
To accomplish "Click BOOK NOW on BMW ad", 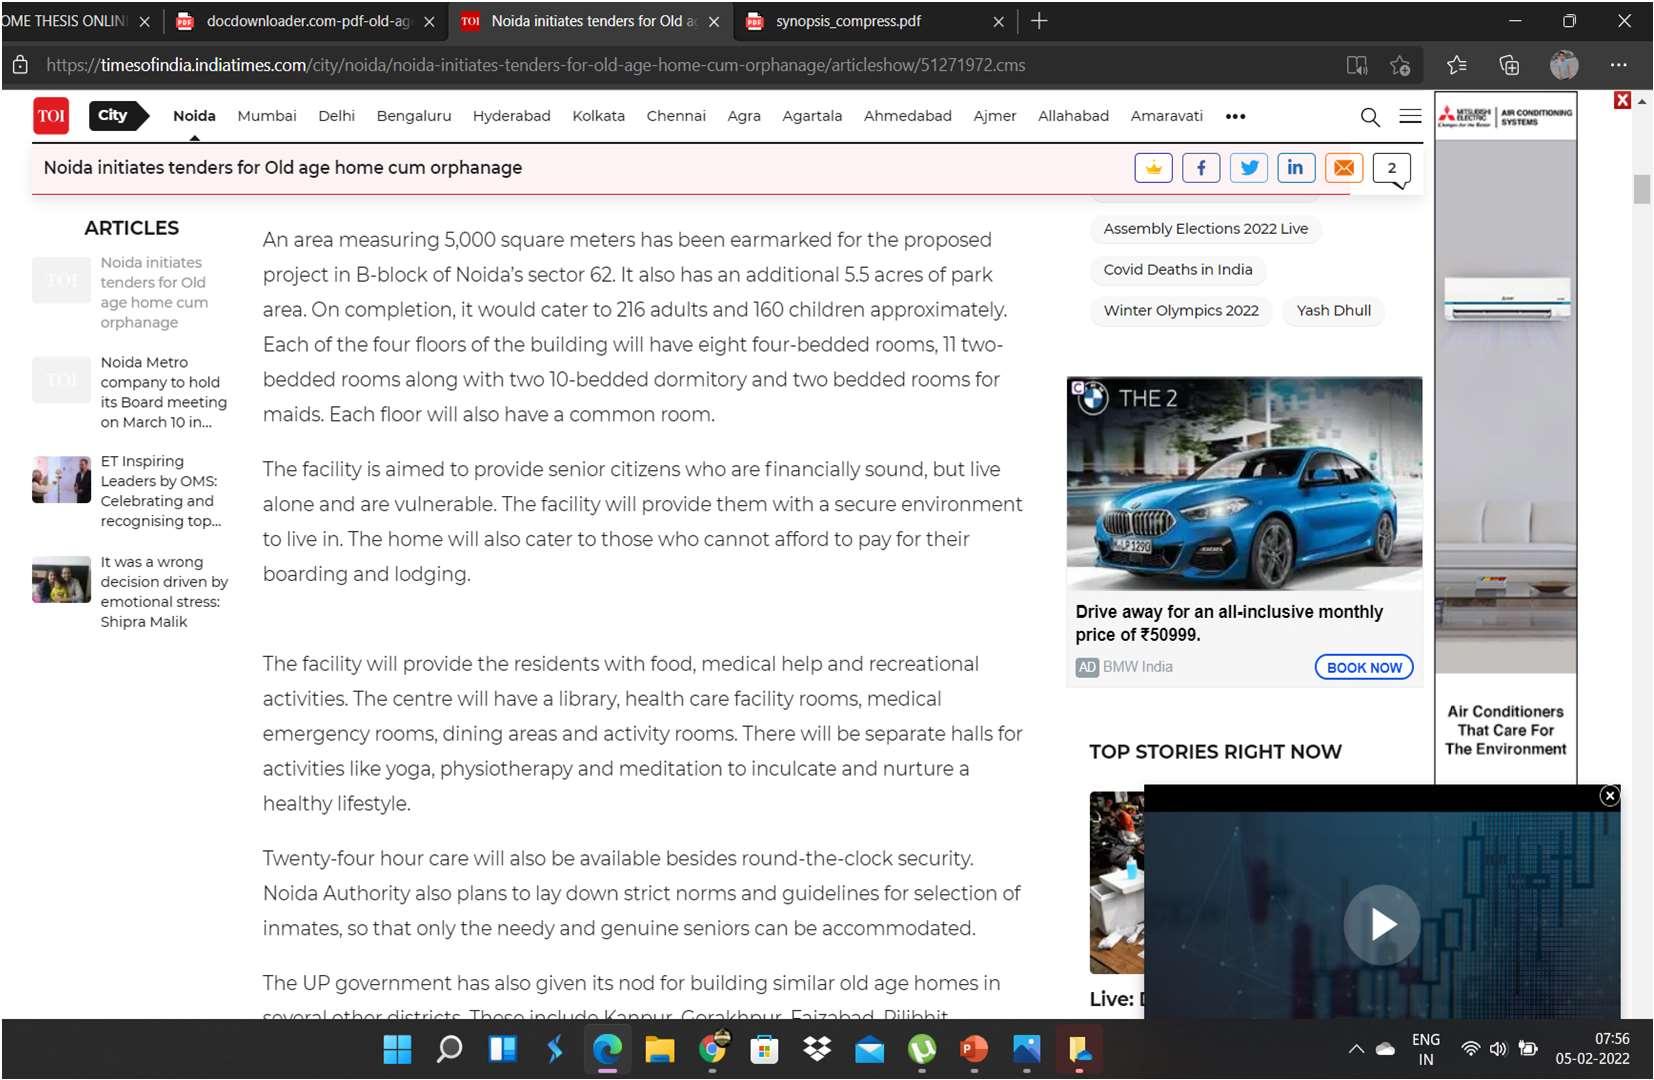I will (1364, 667).
